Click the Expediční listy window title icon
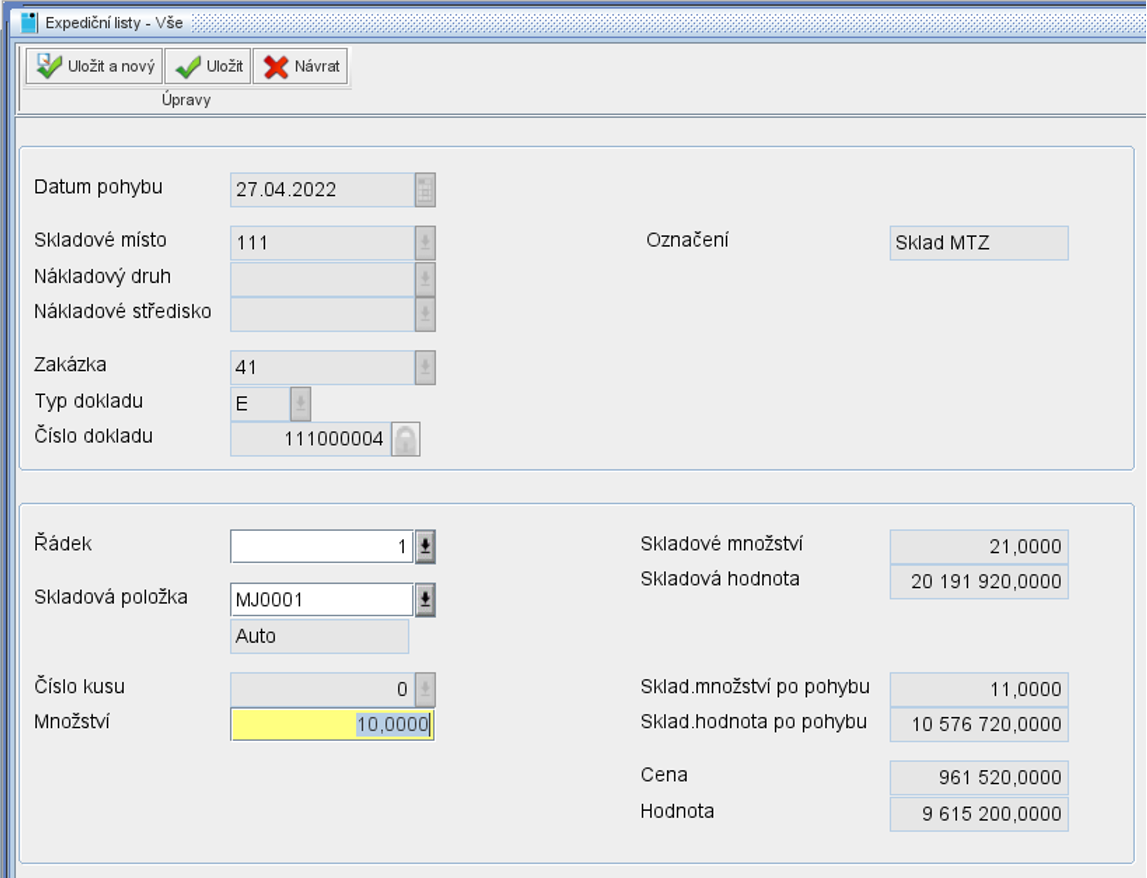 tap(30, 22)
